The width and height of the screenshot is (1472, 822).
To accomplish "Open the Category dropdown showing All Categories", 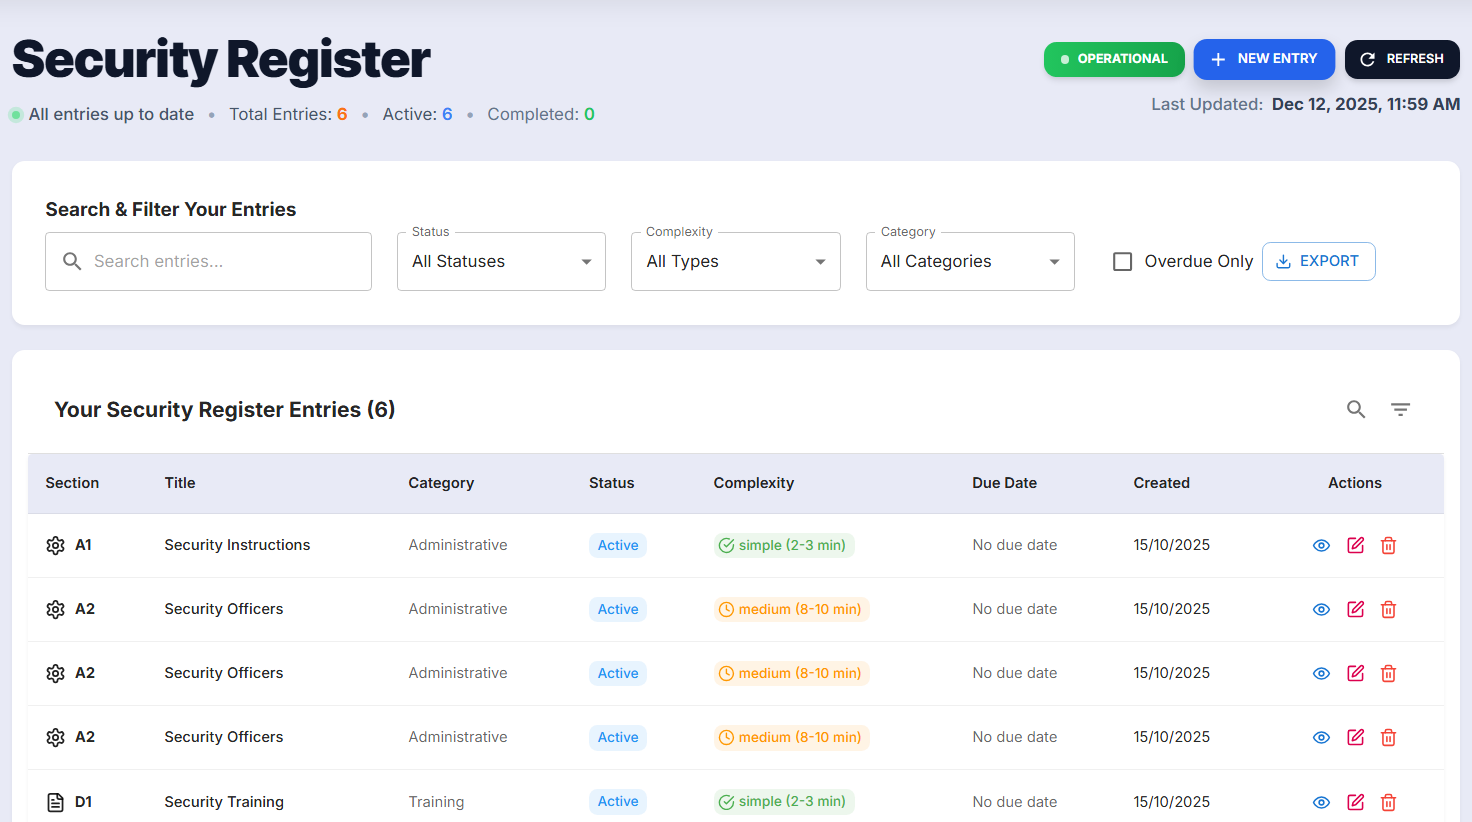I will [x=969, y=261].
